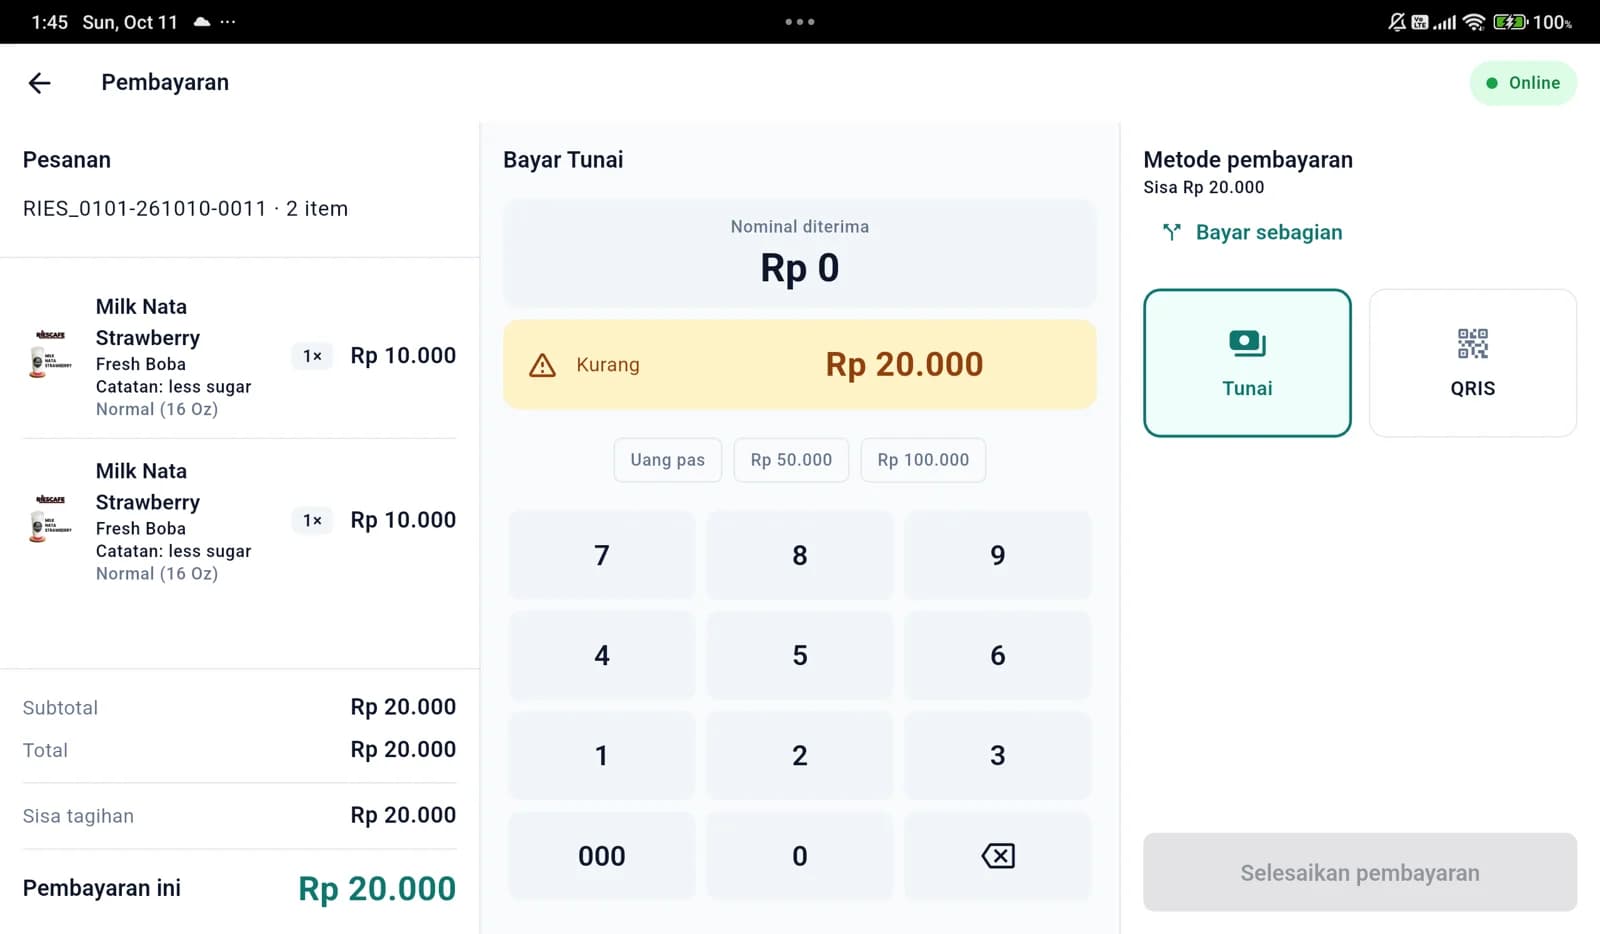Screen dimensions: 1600x934
Task: Click the Metode pembayaran heading
Action: (1248, 160)
